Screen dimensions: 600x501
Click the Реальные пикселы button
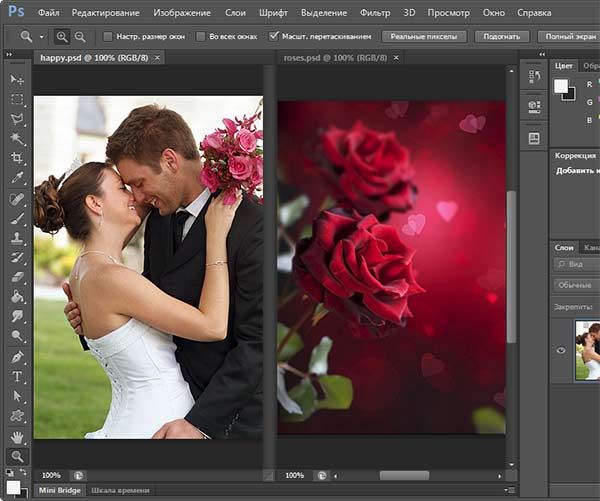pos(424,37)
